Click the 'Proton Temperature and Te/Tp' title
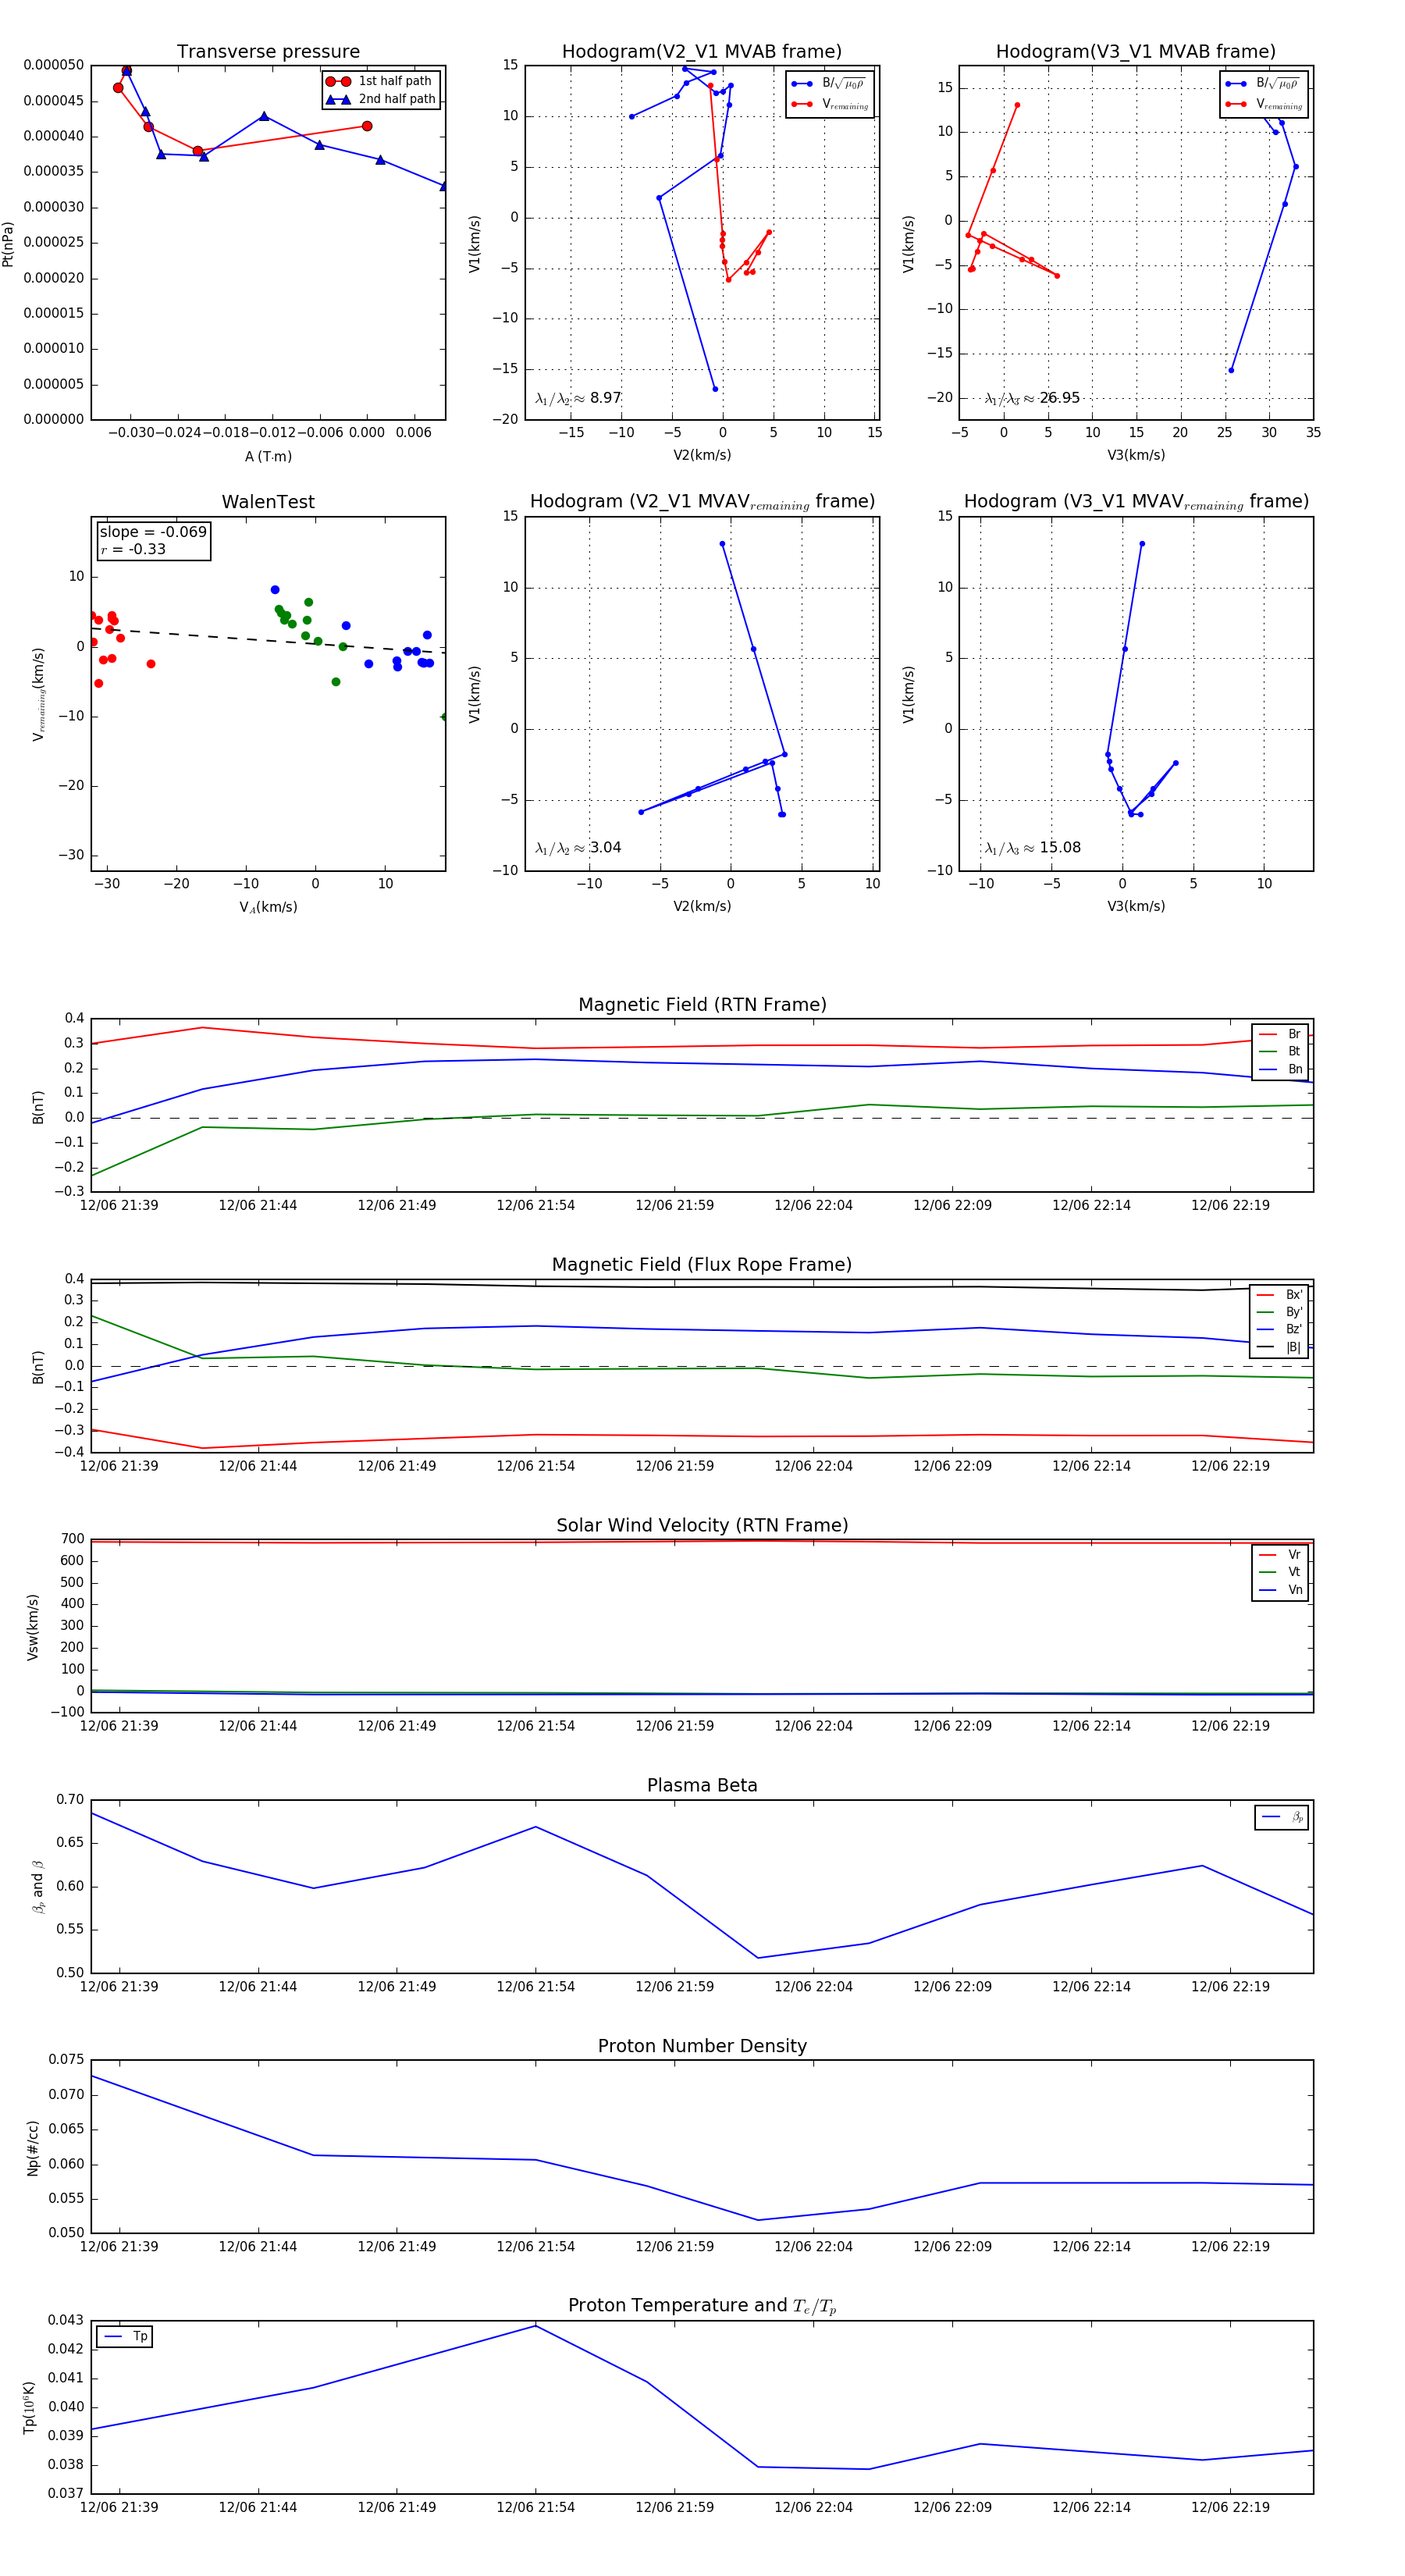Viewport: 1405px width, 2576px height. point(702,2306)
